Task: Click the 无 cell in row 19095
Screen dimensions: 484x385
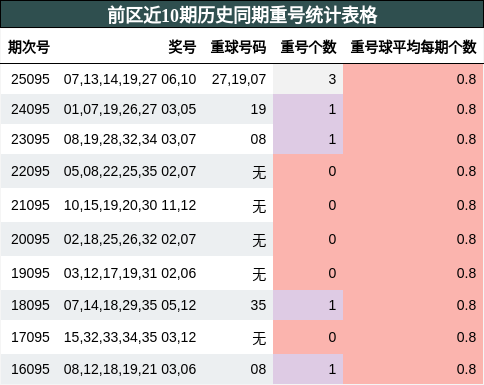Action: 259,274
